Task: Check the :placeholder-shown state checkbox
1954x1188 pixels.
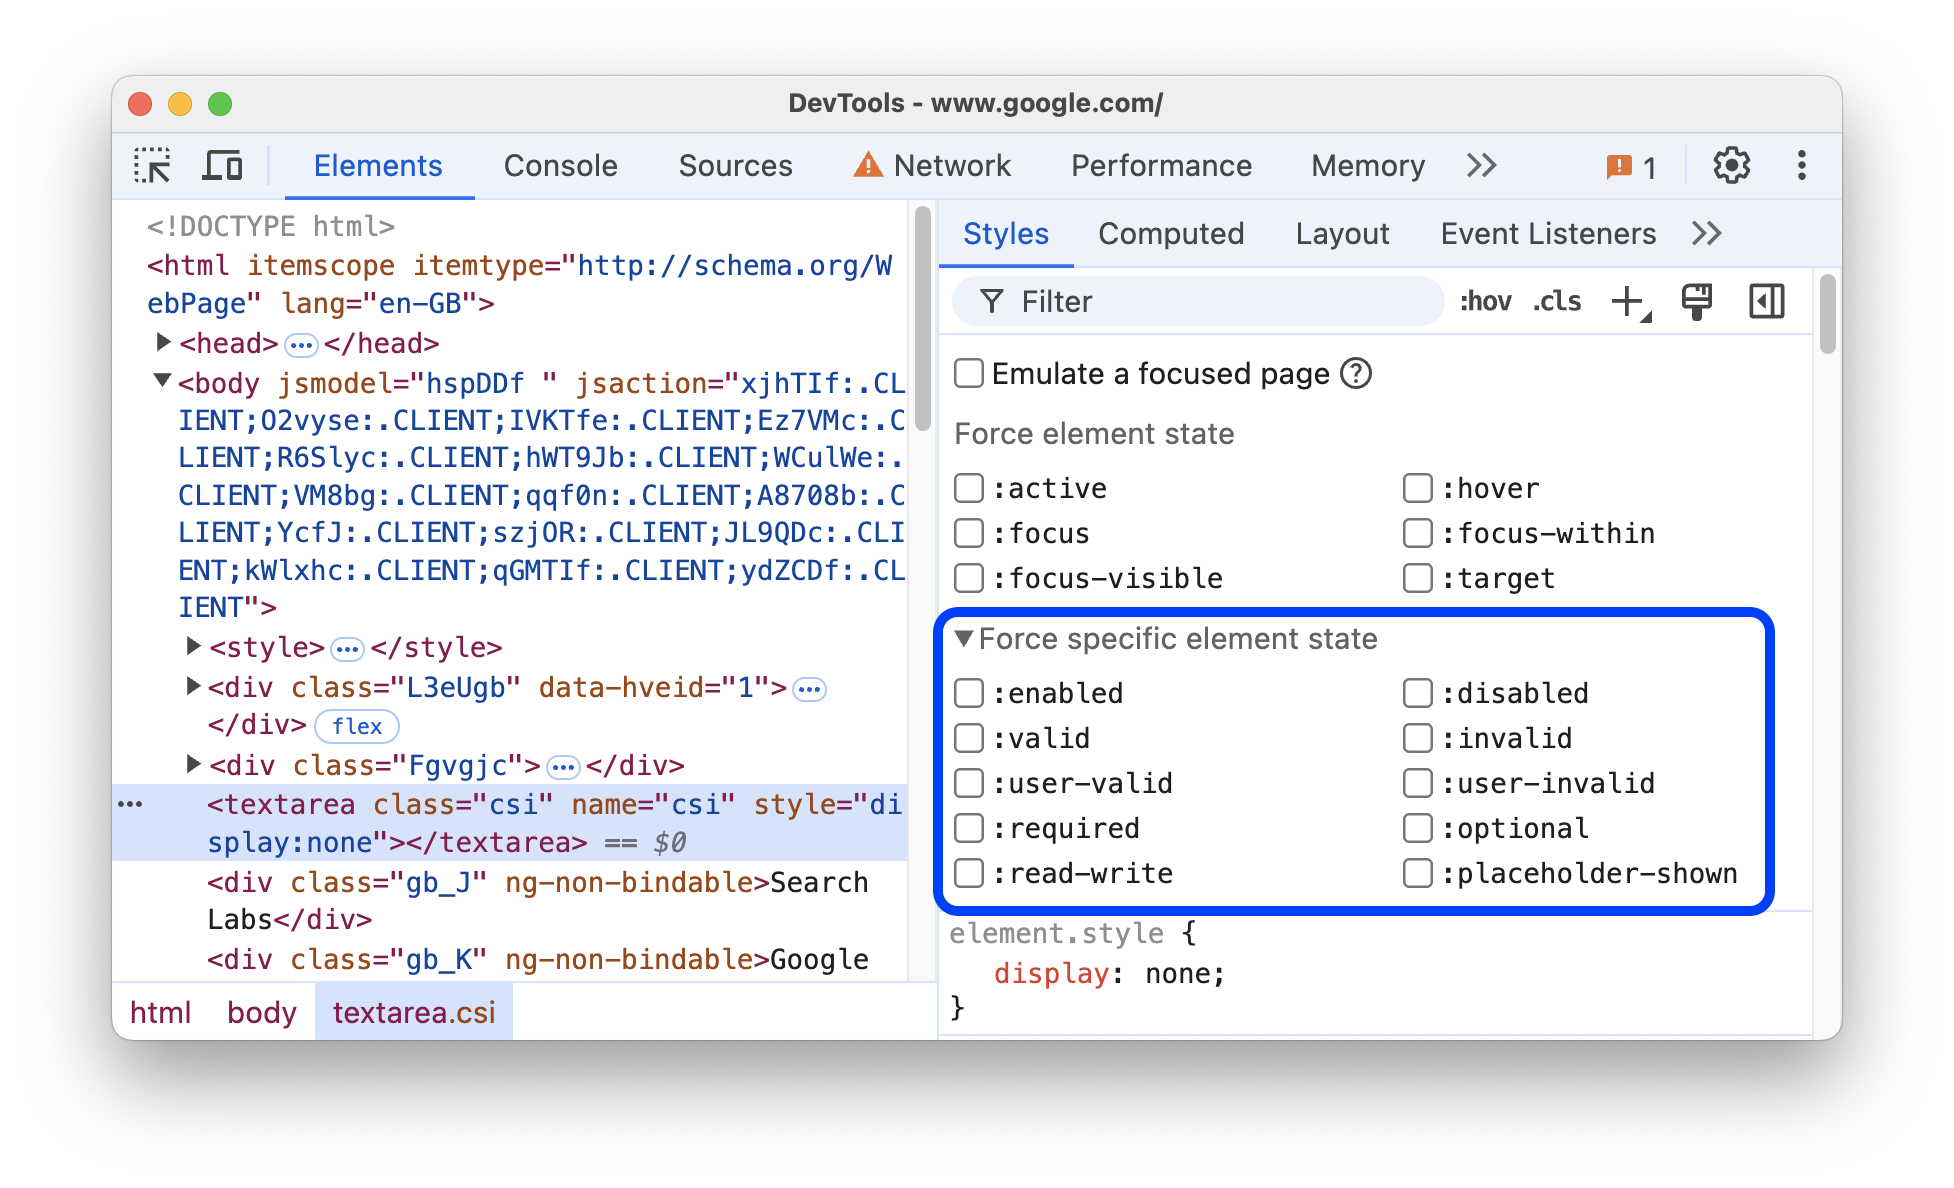Action: tap(1412, 875)
